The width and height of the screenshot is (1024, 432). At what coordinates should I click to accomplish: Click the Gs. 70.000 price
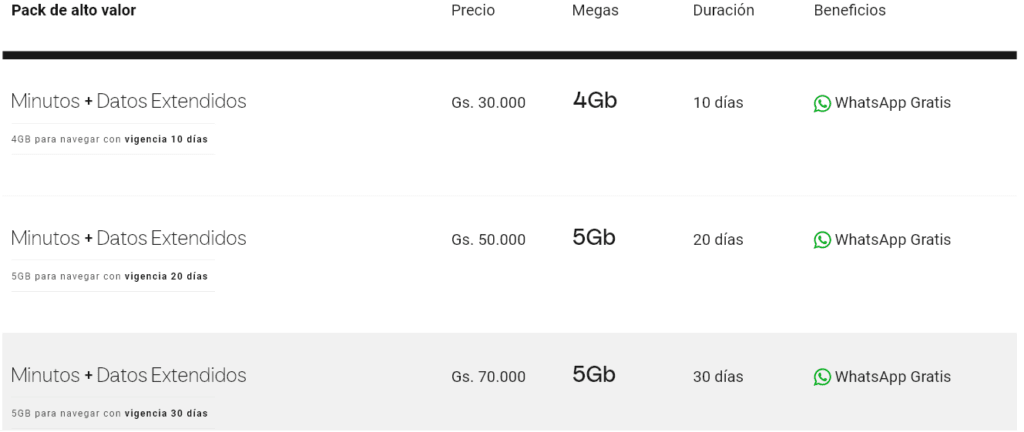click(x=488, y=377)
